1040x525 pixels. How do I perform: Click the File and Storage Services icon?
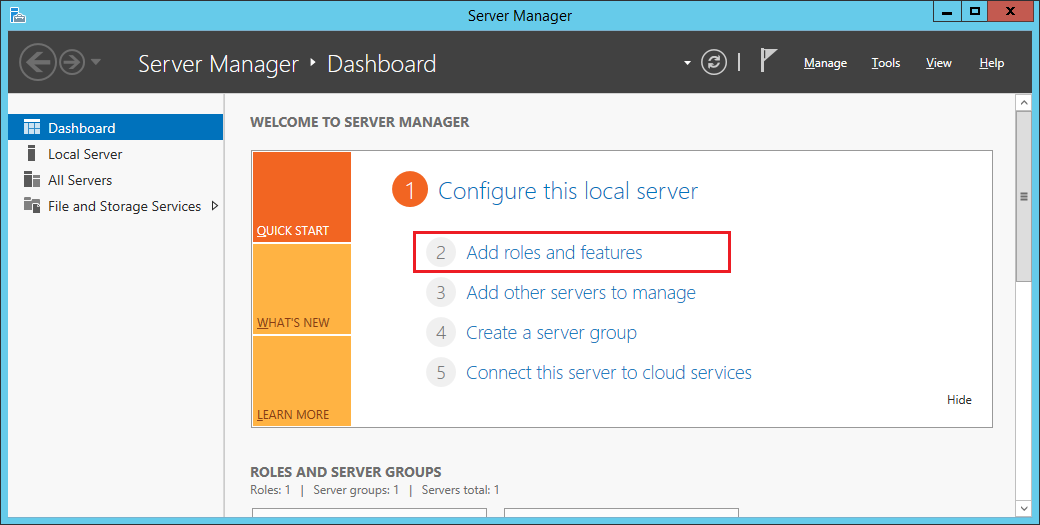coord(32,205)
